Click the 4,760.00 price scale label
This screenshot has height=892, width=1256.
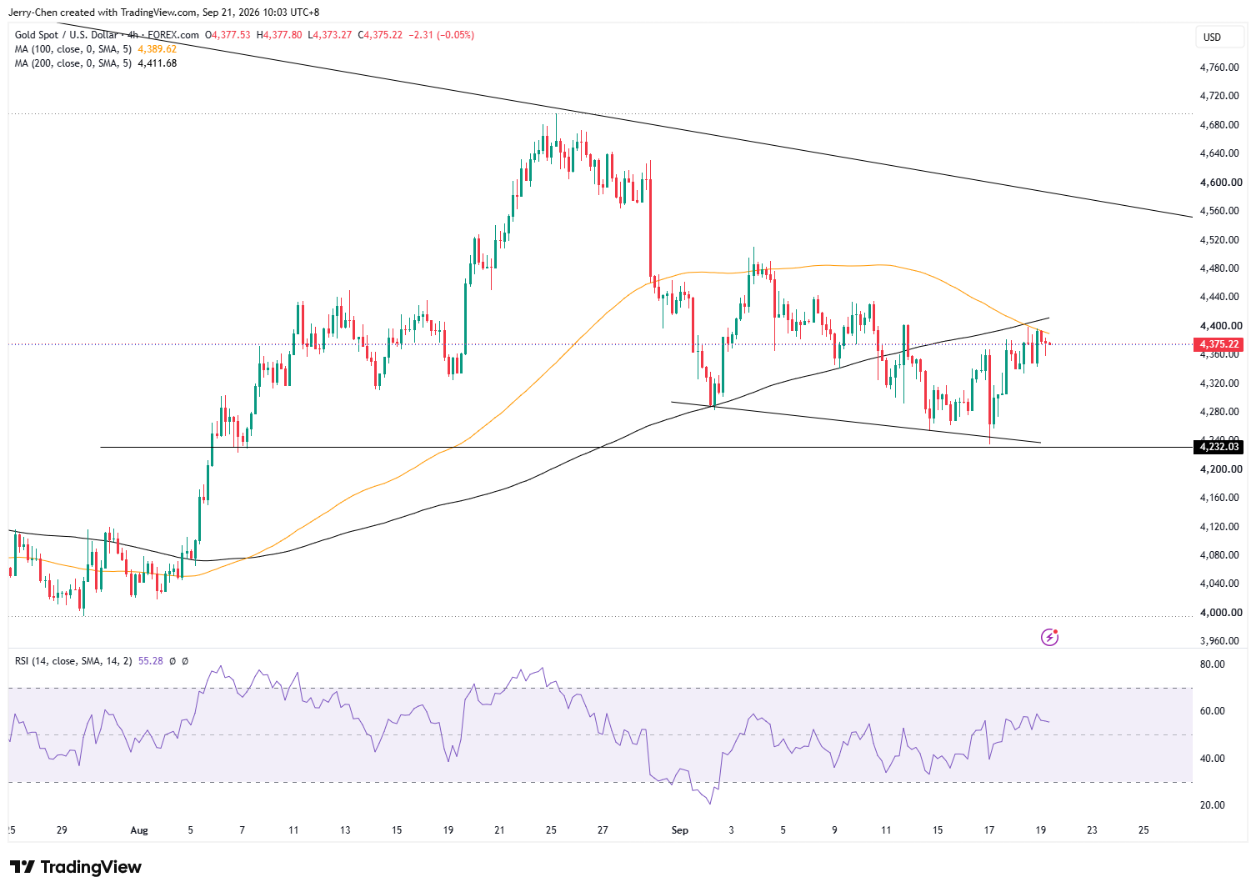pos(1218,68)
